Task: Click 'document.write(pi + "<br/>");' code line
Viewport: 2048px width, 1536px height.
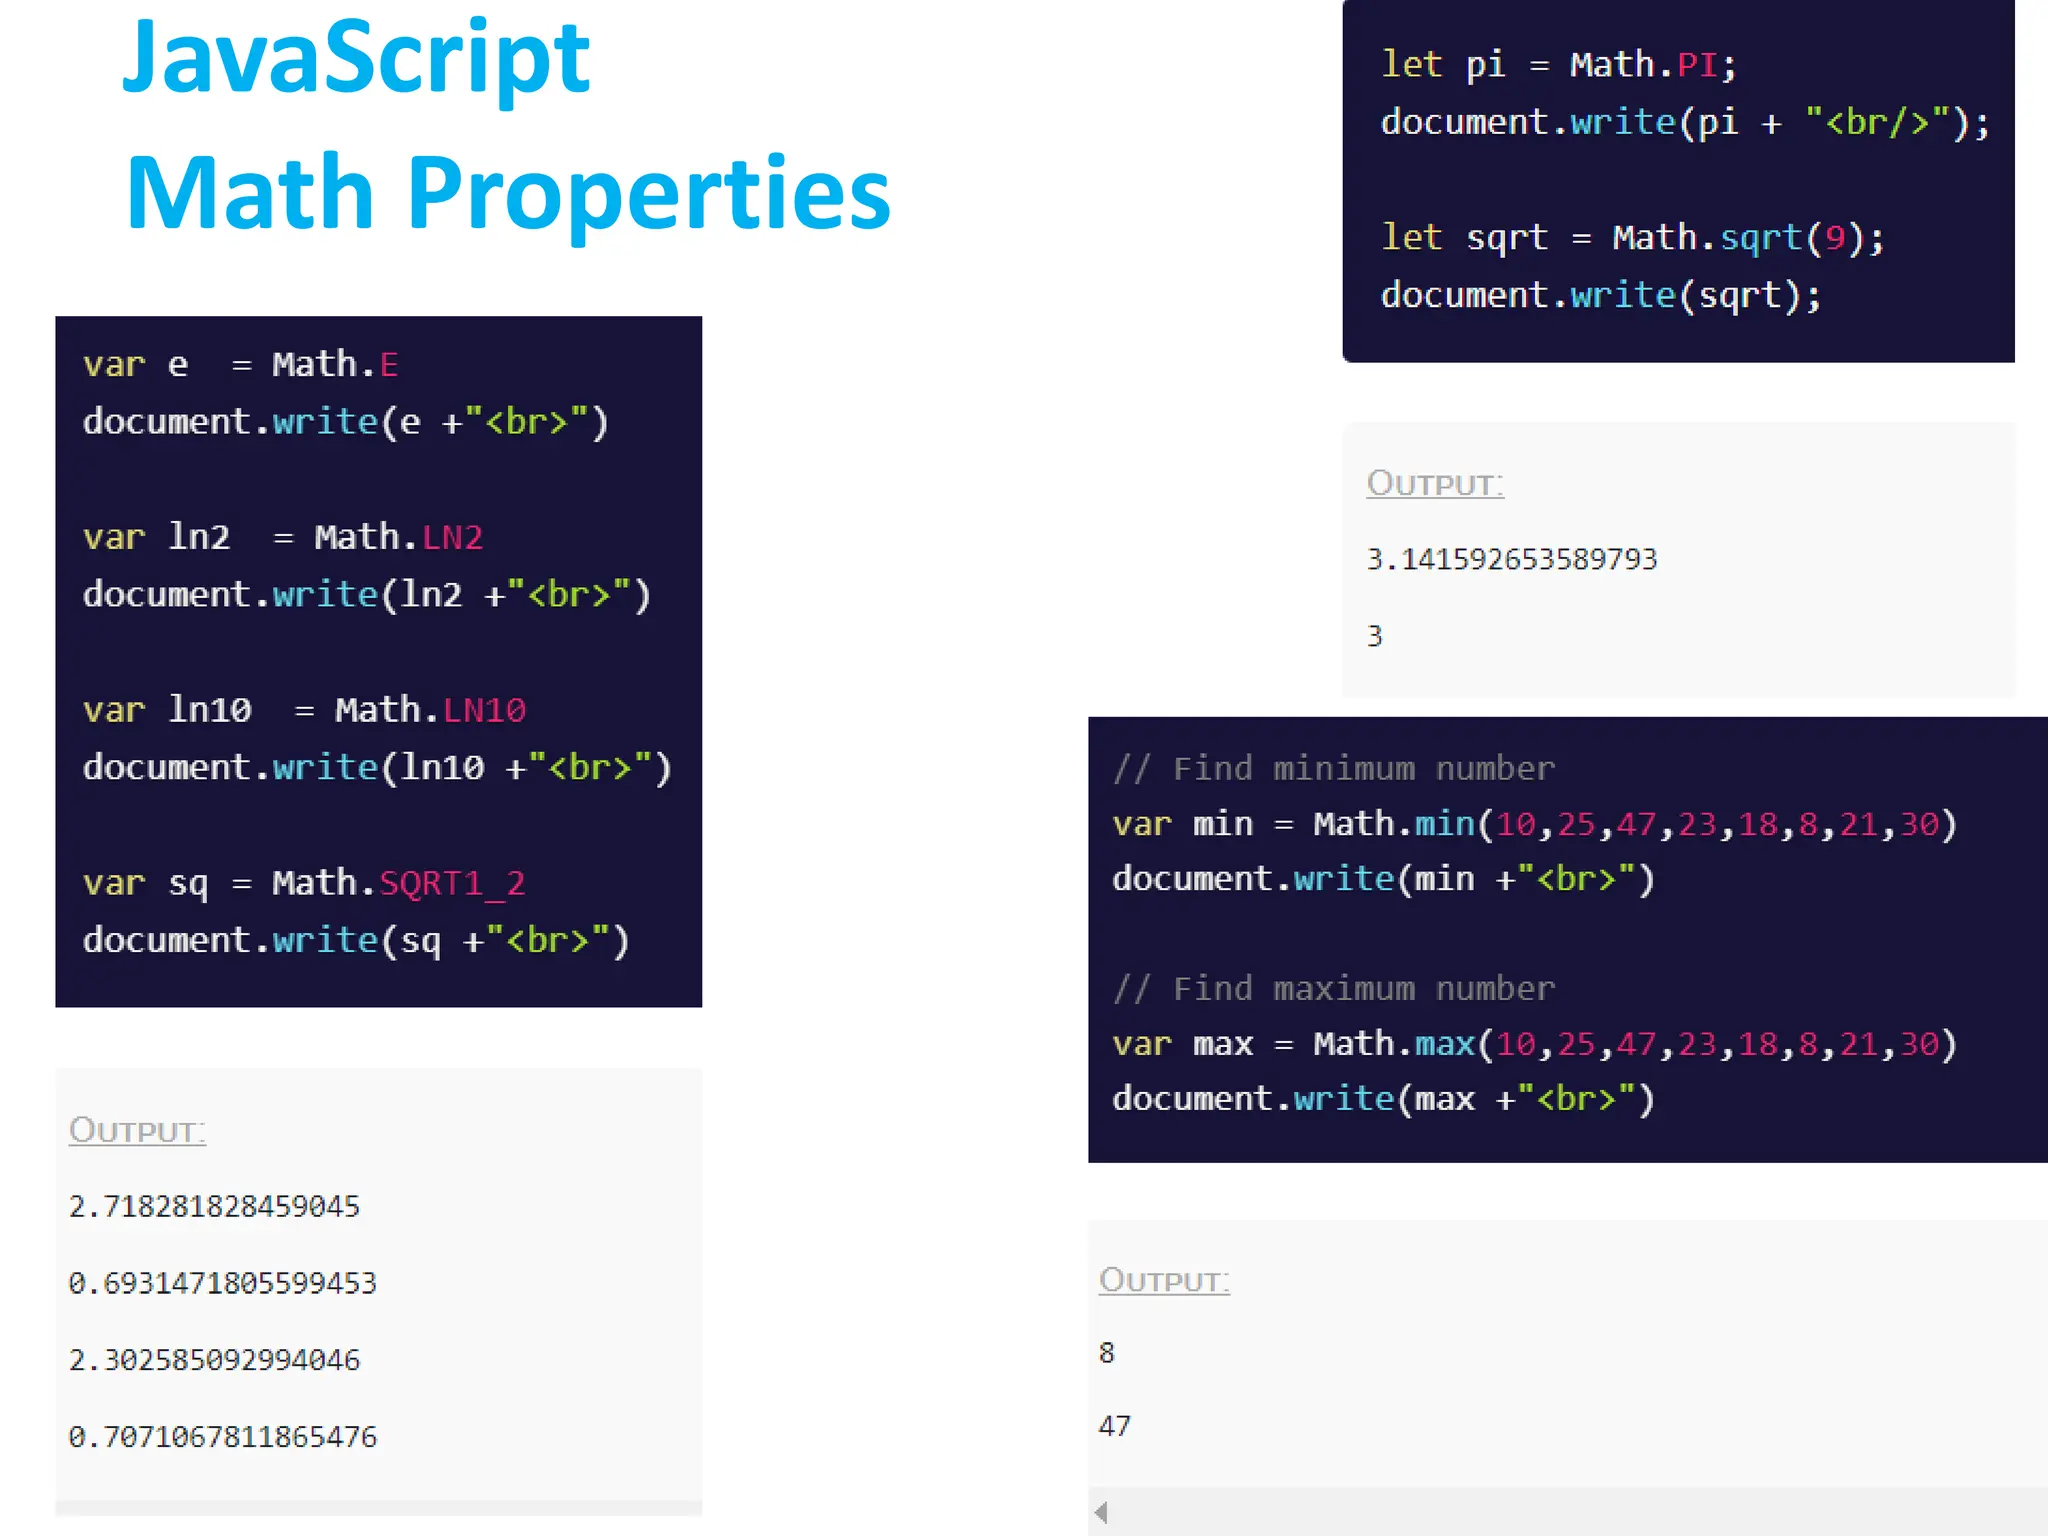Action: 1686,122
